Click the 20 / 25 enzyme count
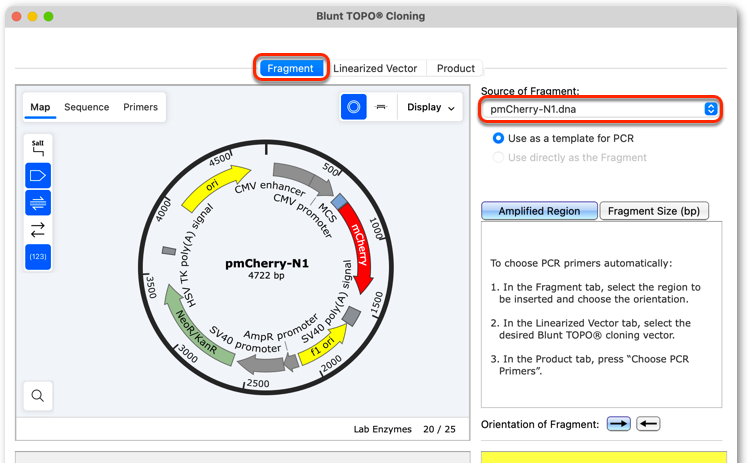This screenshot has width=748, height=463. (x=439, y=429)
